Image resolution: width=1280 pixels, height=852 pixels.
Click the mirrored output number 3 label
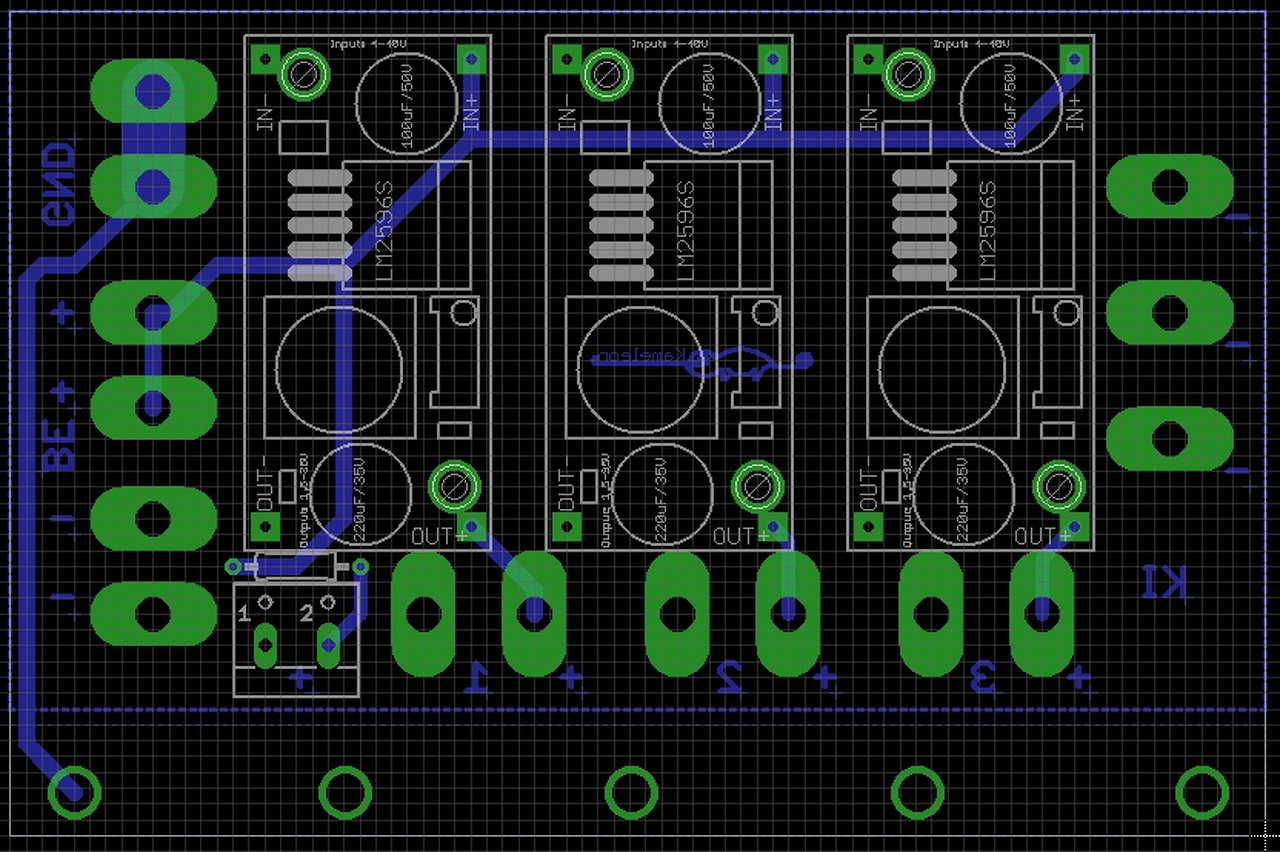coord(985,679)
